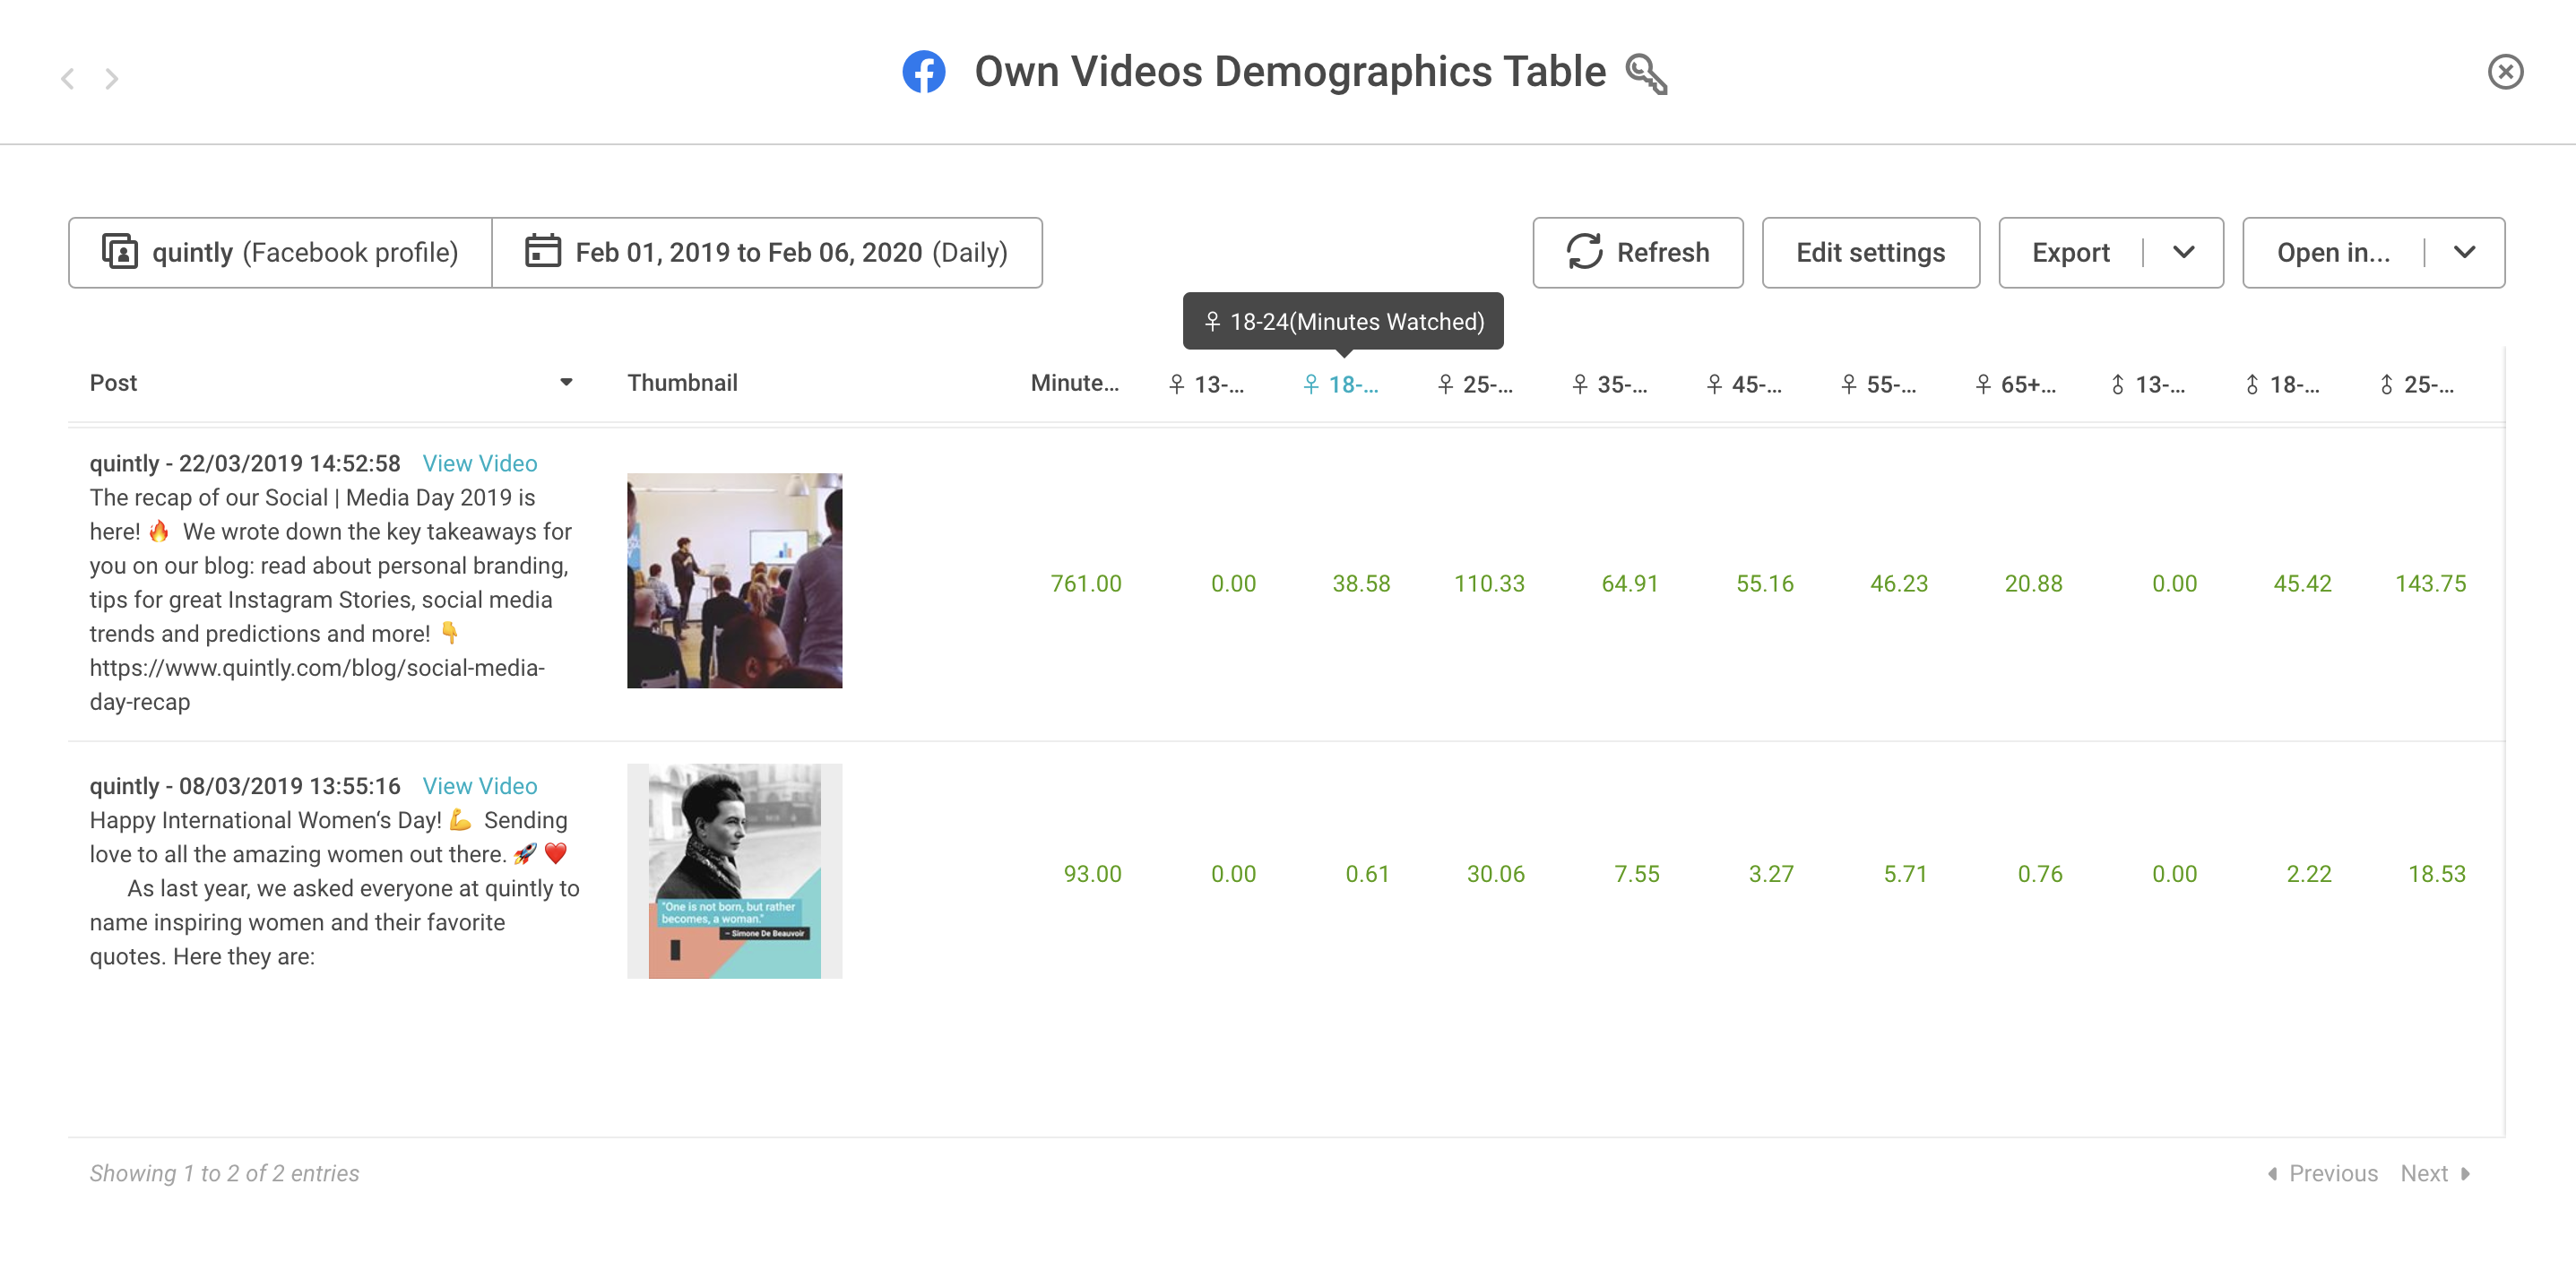This screenshot has width=2576, height=1262.
Task: Click the 93.00 minutes watched value
Action: tap(1092, 873)
